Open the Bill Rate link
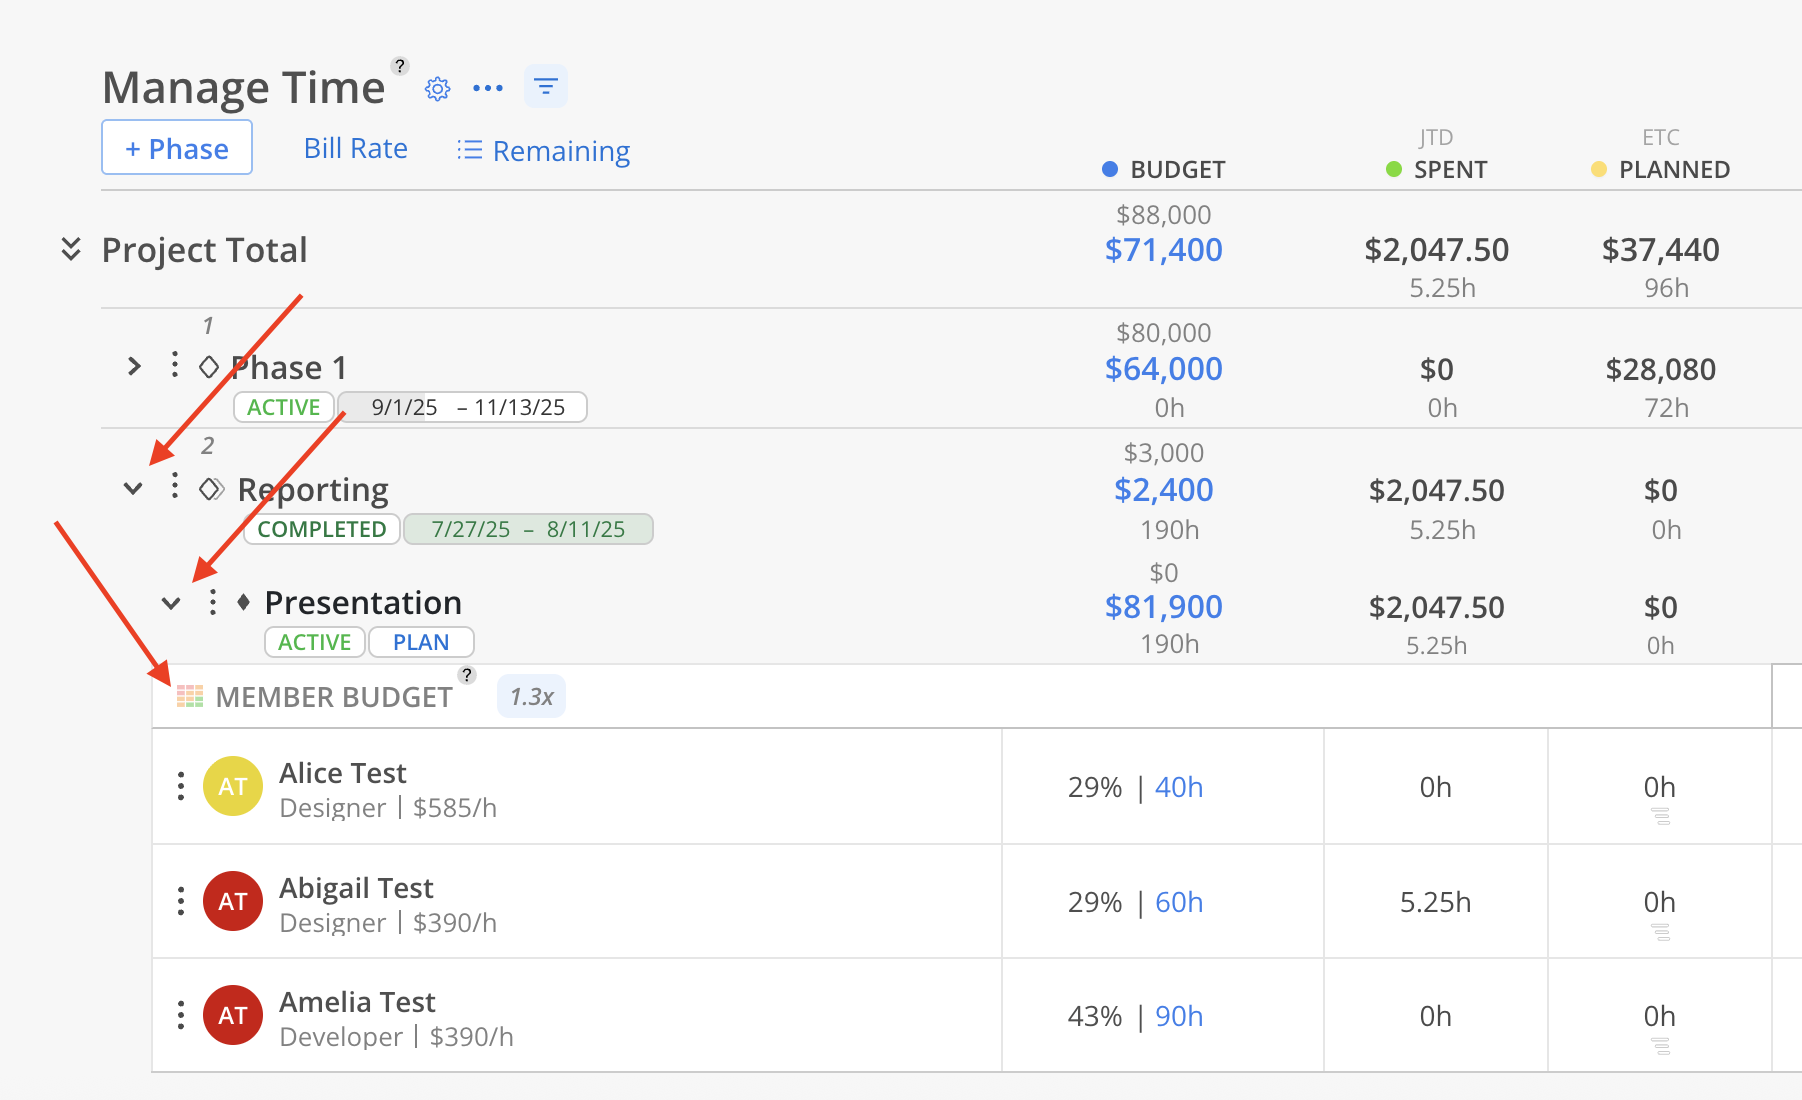The width and height of the screenshot is (1802, 1100). (x=356, y=149)
